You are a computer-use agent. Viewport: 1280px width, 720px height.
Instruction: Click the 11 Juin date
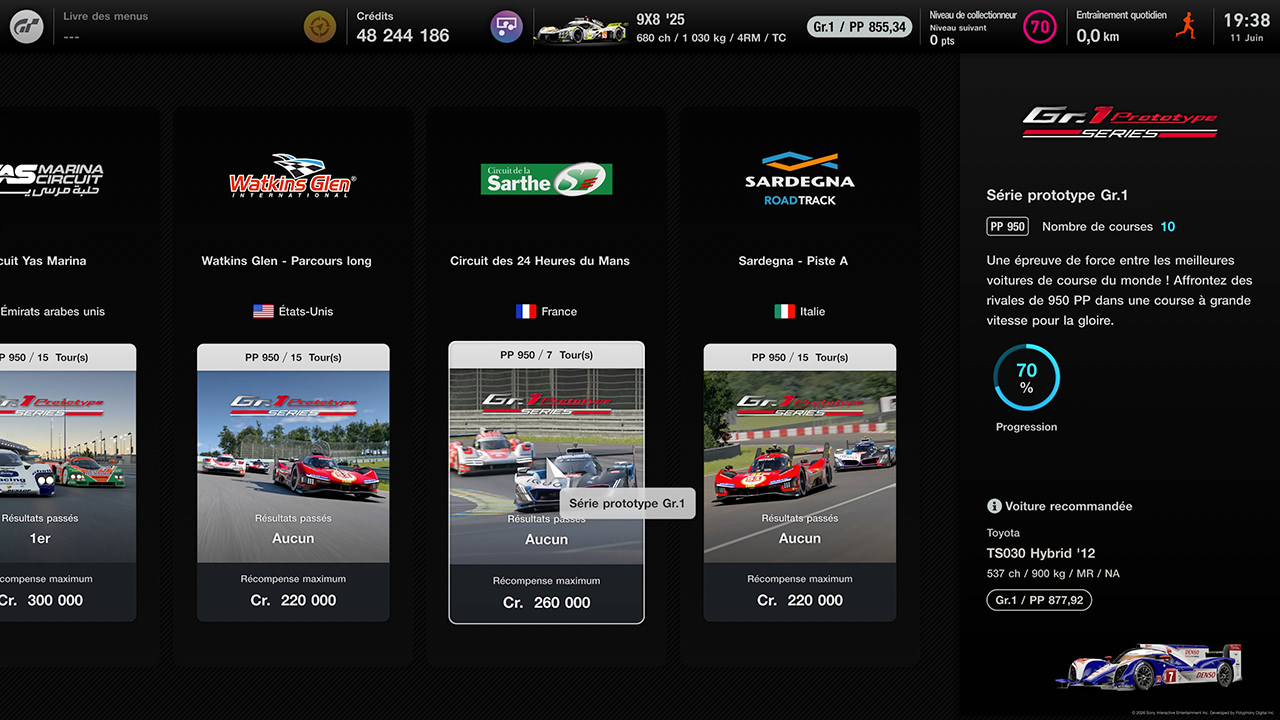pos(1247,38)
